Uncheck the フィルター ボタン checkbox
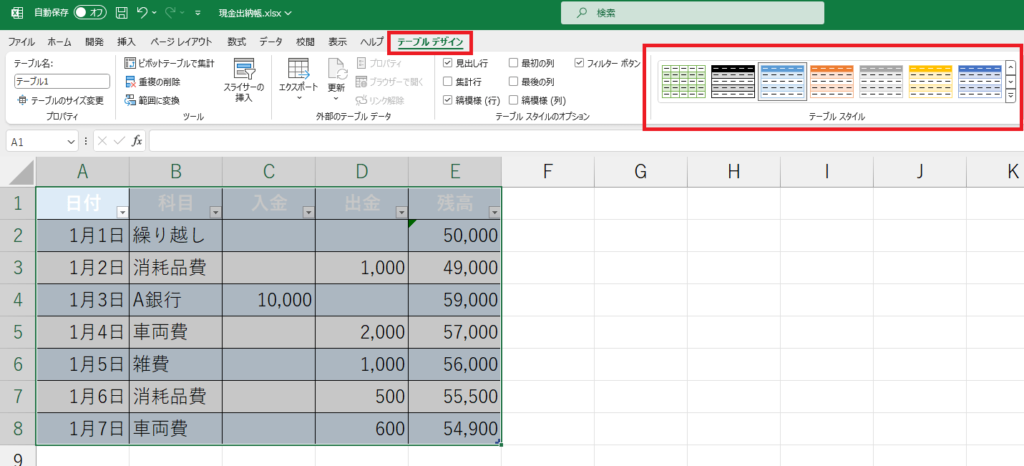The width and height of the screenshot is (1024, 466). pyautogui.click(x=579, y=62)
